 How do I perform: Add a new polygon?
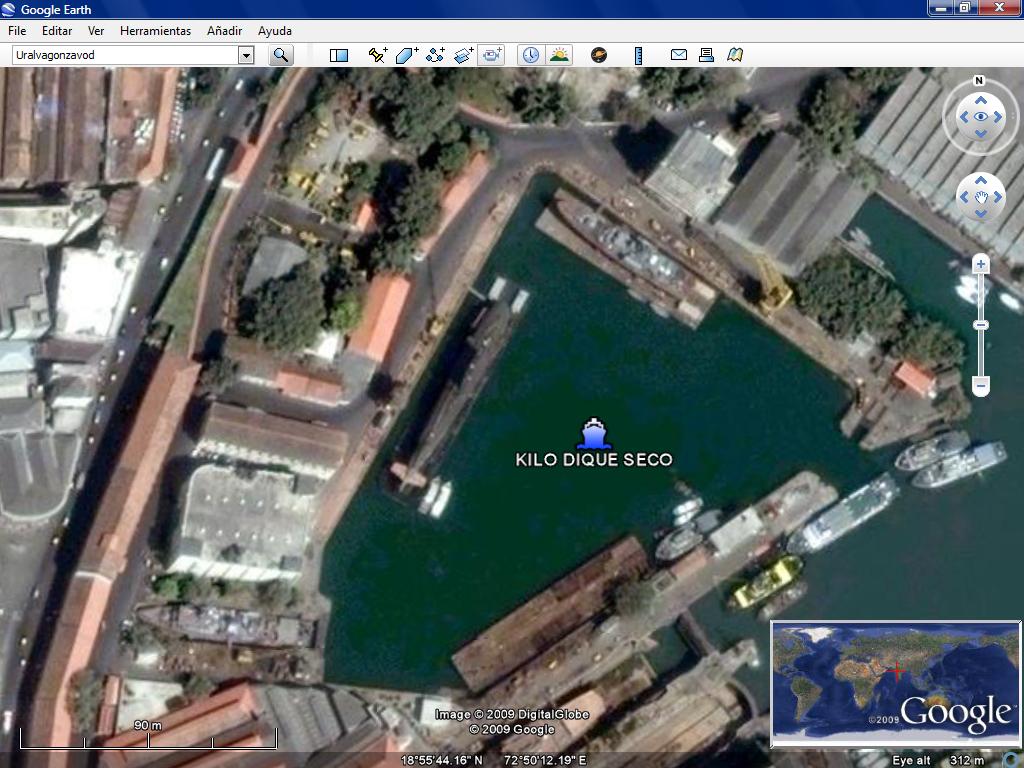click(406, 55)
